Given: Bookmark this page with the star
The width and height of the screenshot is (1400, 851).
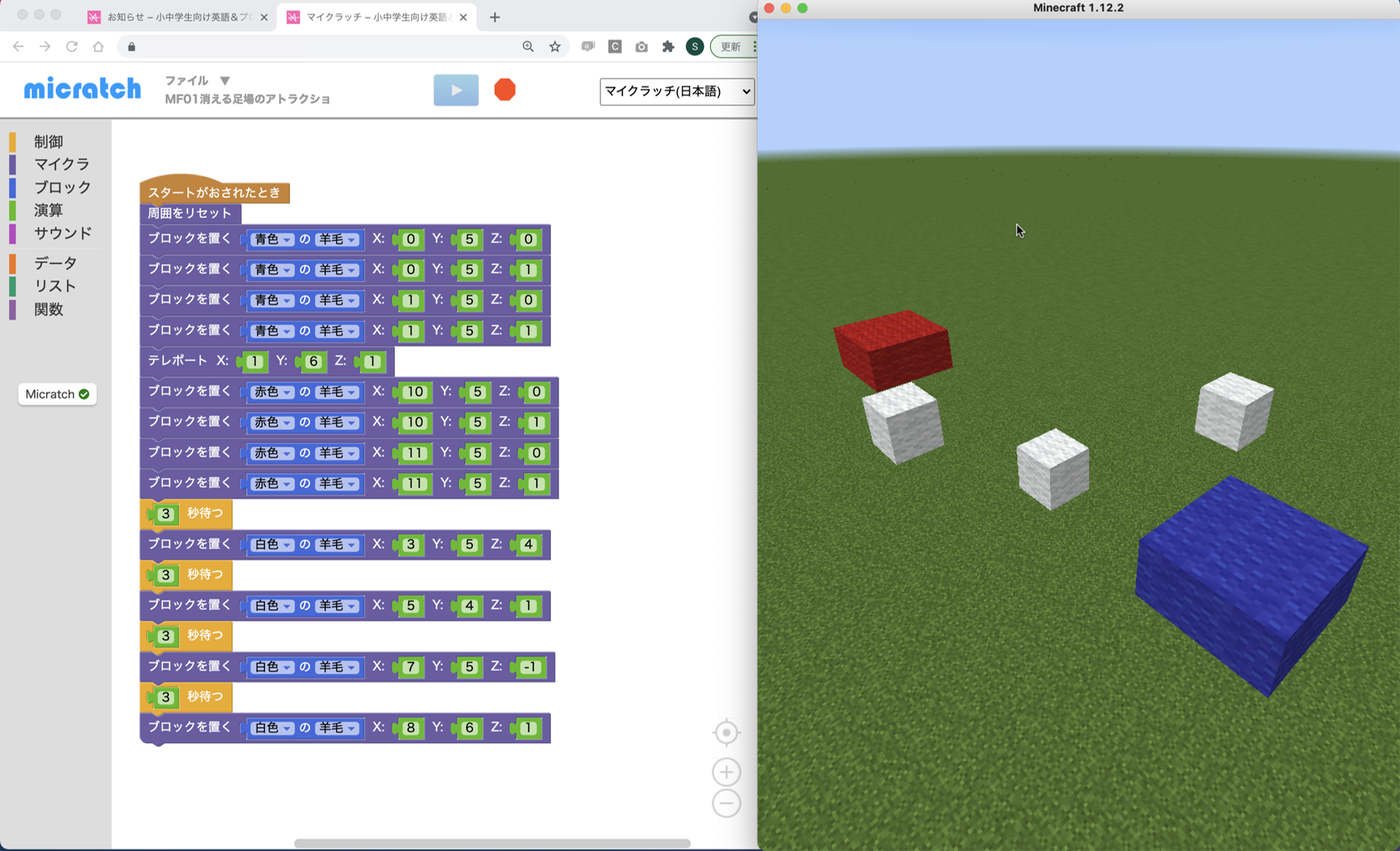Looking at the screenshot, I should 555,46.
